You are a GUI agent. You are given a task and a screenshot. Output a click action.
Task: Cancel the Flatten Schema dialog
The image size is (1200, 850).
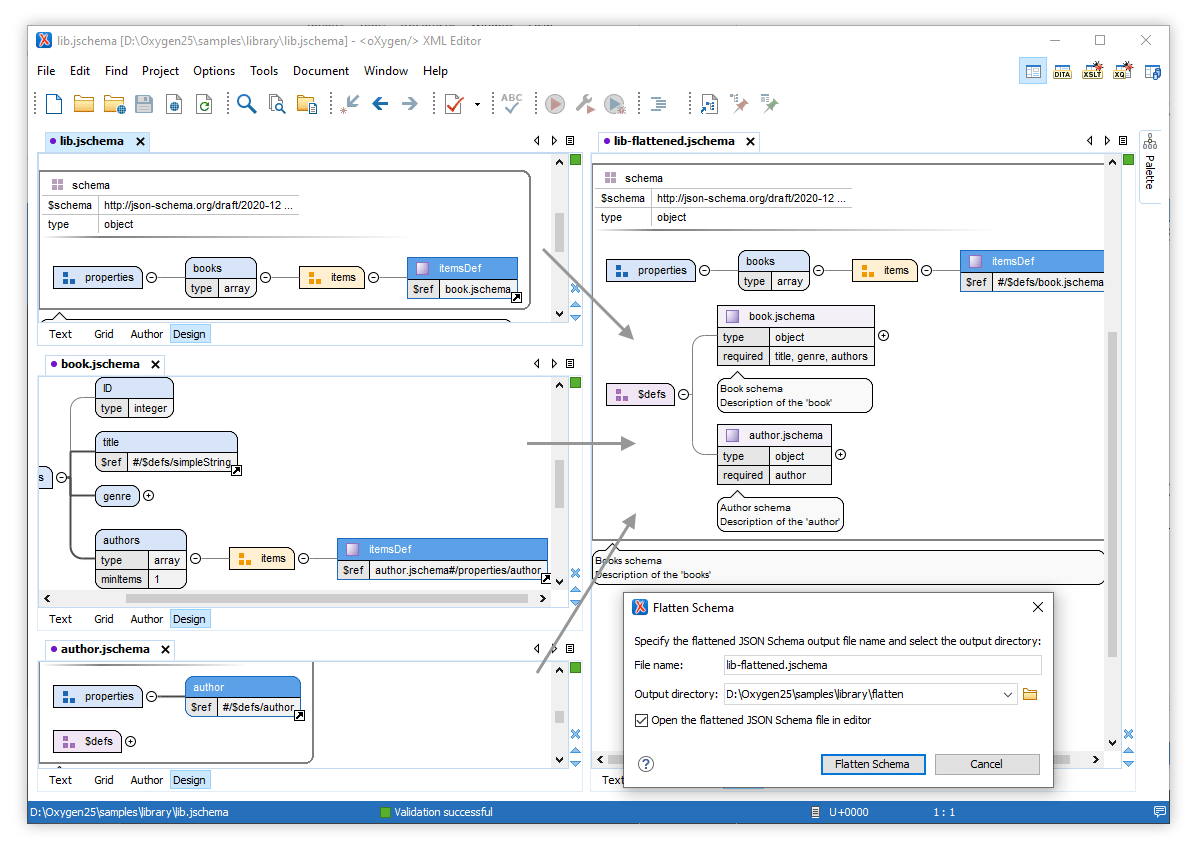click(x=986, y=764)
